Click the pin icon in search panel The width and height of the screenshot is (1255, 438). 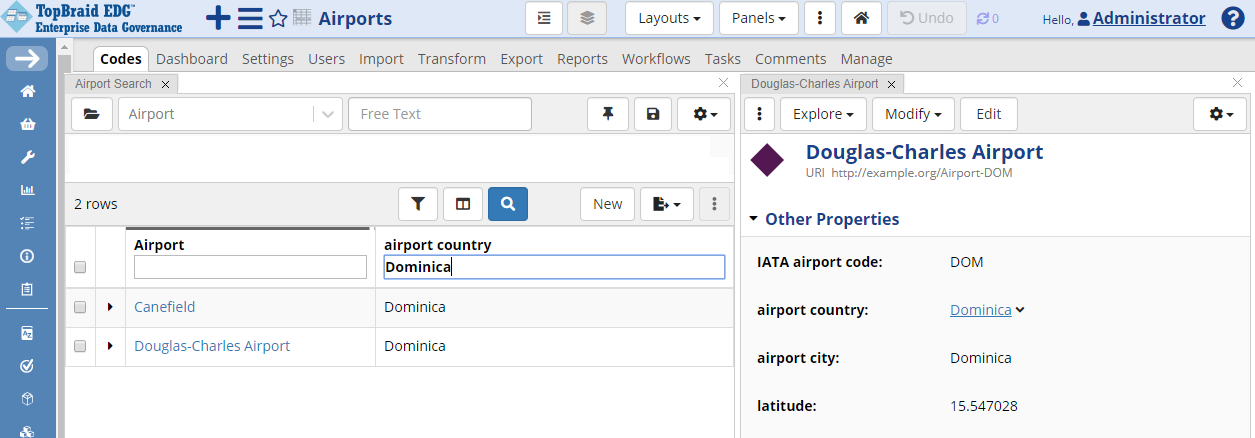[607, 114]
